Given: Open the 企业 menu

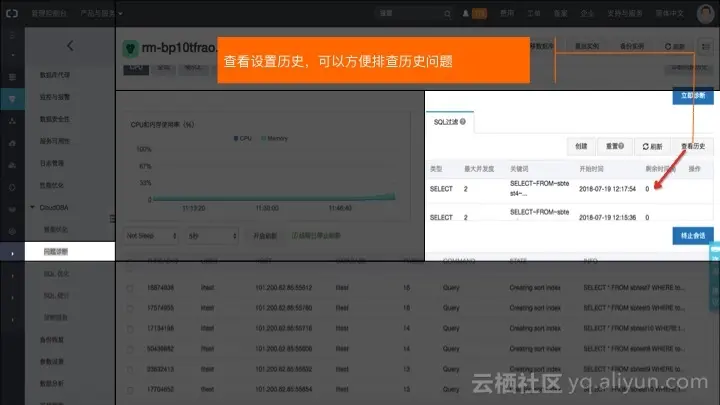Looking at the screenshot, I should [587, 13].
